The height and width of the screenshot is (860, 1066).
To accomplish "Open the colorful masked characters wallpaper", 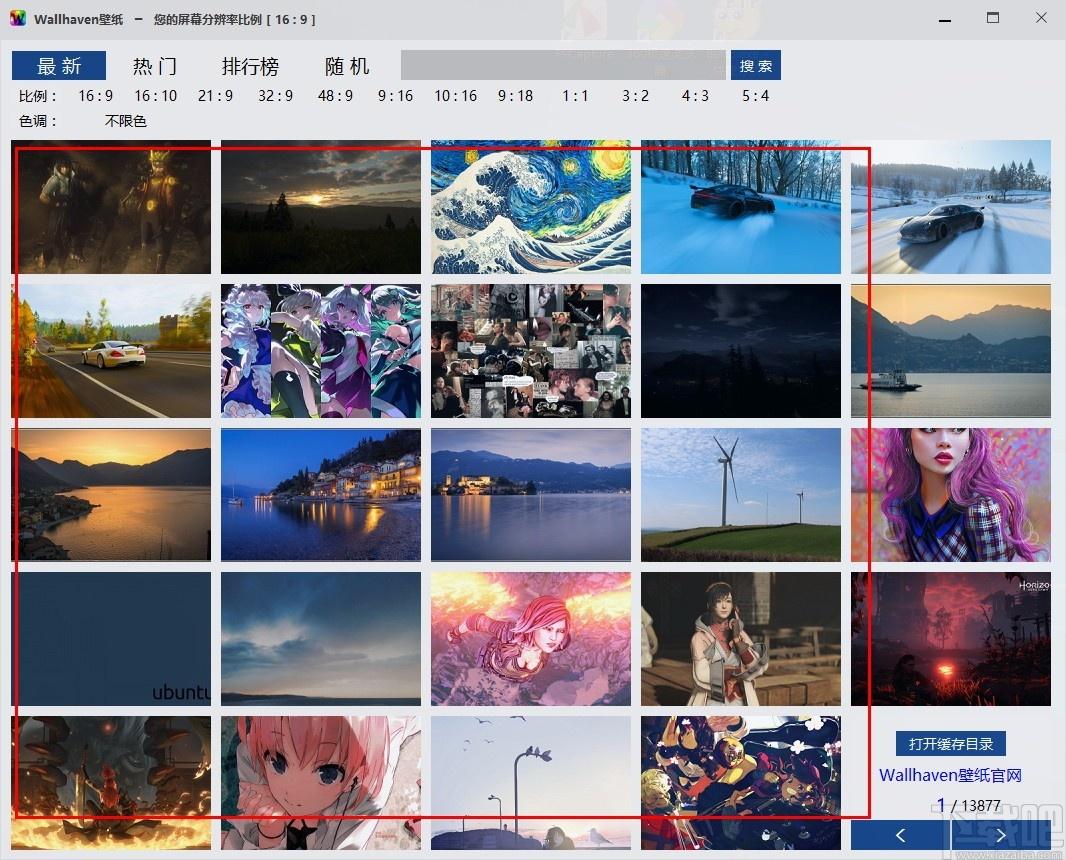I will [x=741, y=783].
